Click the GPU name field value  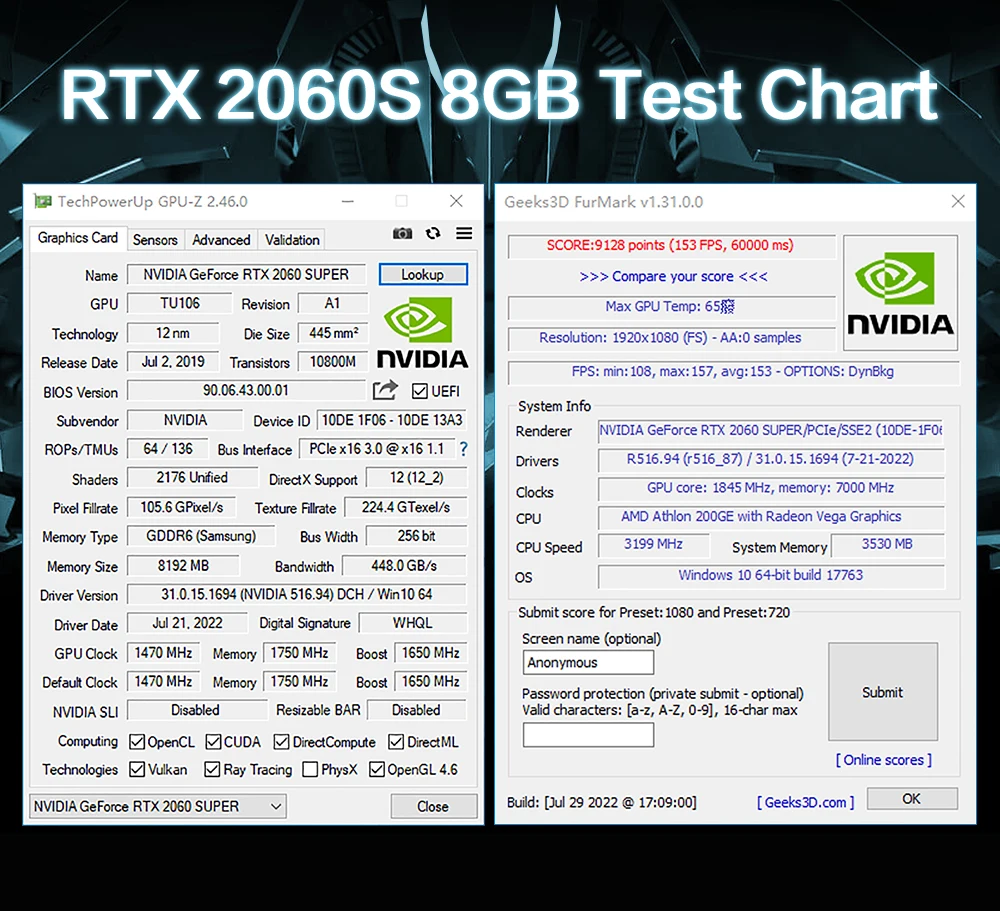[246, 274]
